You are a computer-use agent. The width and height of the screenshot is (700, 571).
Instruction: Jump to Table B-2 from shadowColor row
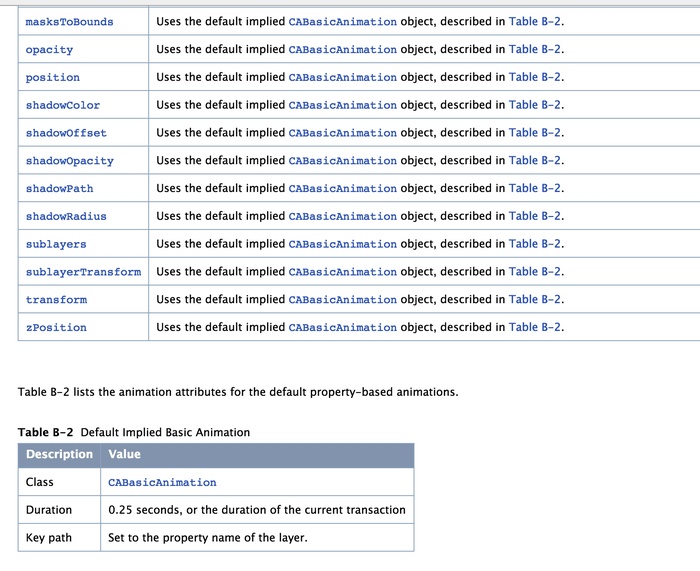(x=534, y=105)
